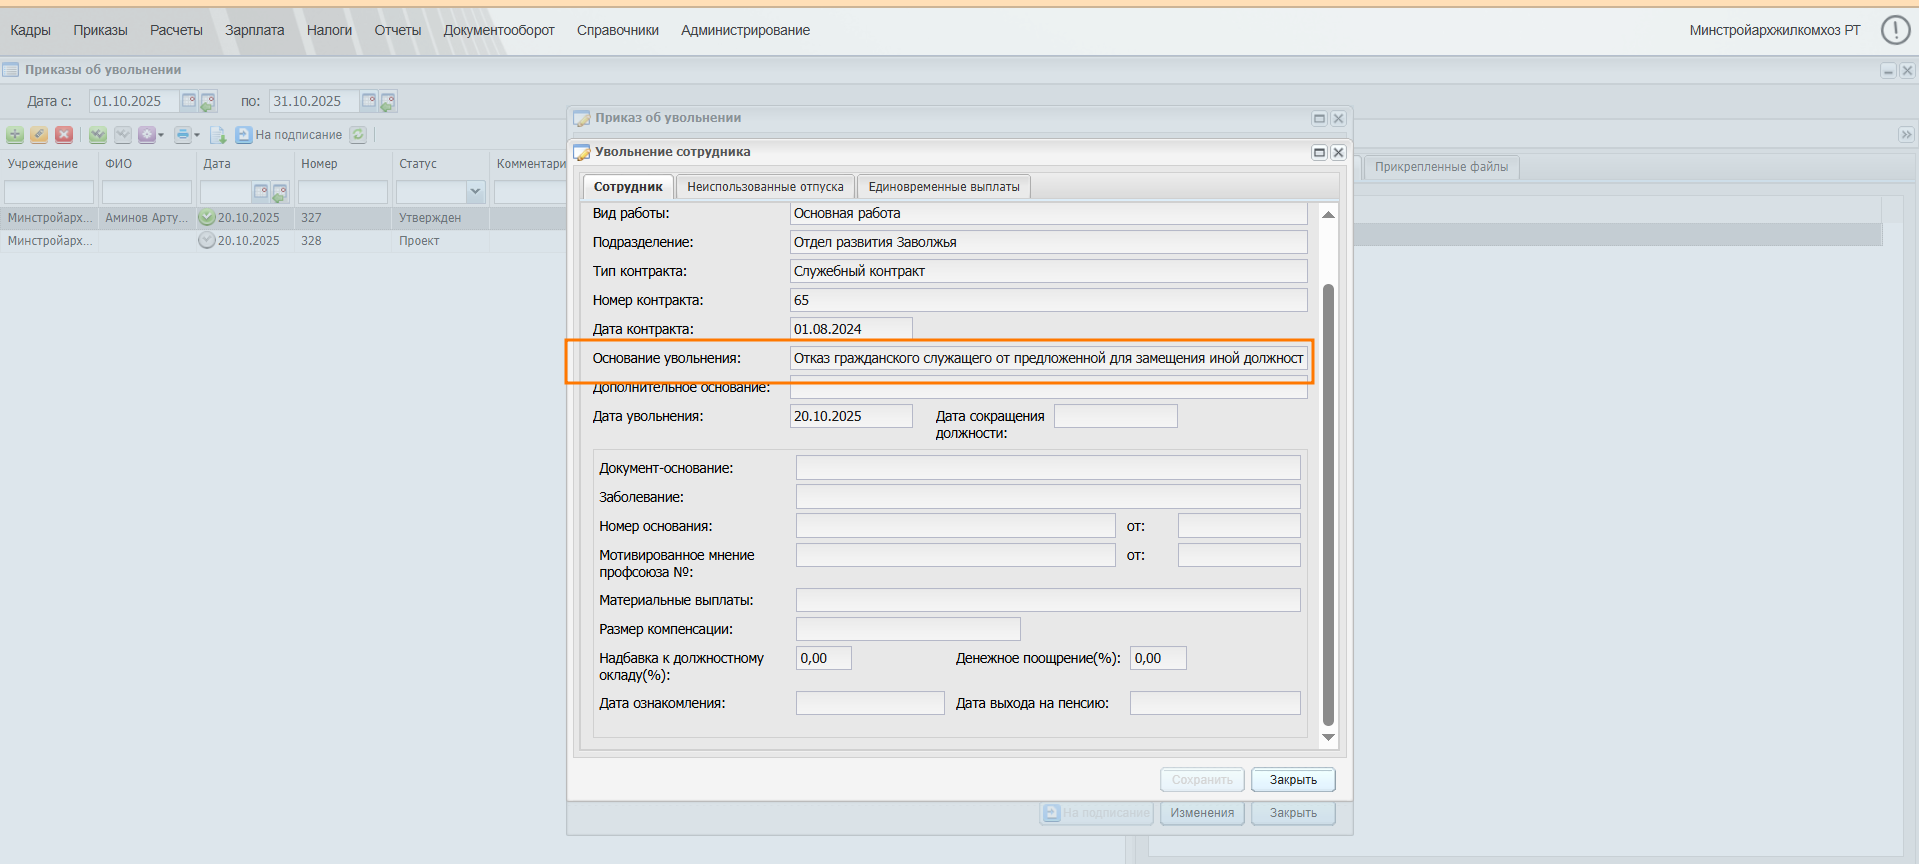1919x864 pixels.
Task: Expand the Статус column filter dropdown
Action: pos(475,191)
